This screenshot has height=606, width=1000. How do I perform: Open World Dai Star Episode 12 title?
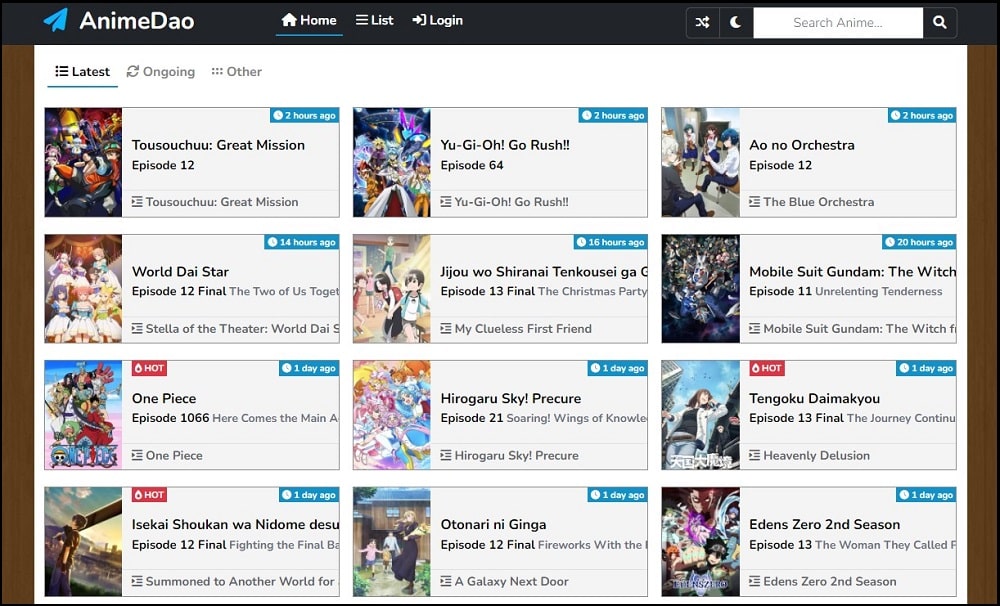click(x=180, y=272)
